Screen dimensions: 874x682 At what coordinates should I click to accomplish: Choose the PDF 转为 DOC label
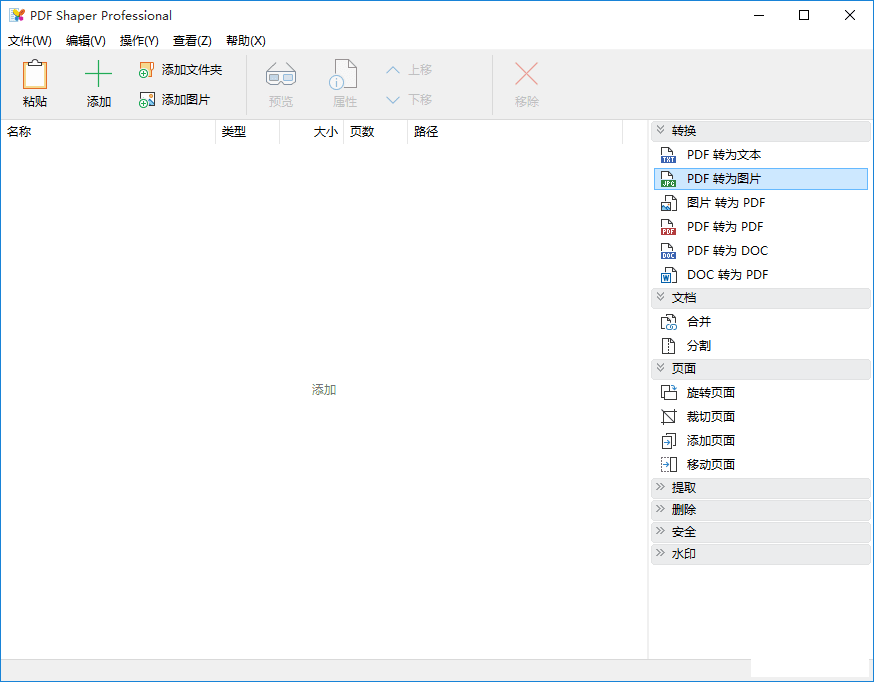tap(727, 251)
